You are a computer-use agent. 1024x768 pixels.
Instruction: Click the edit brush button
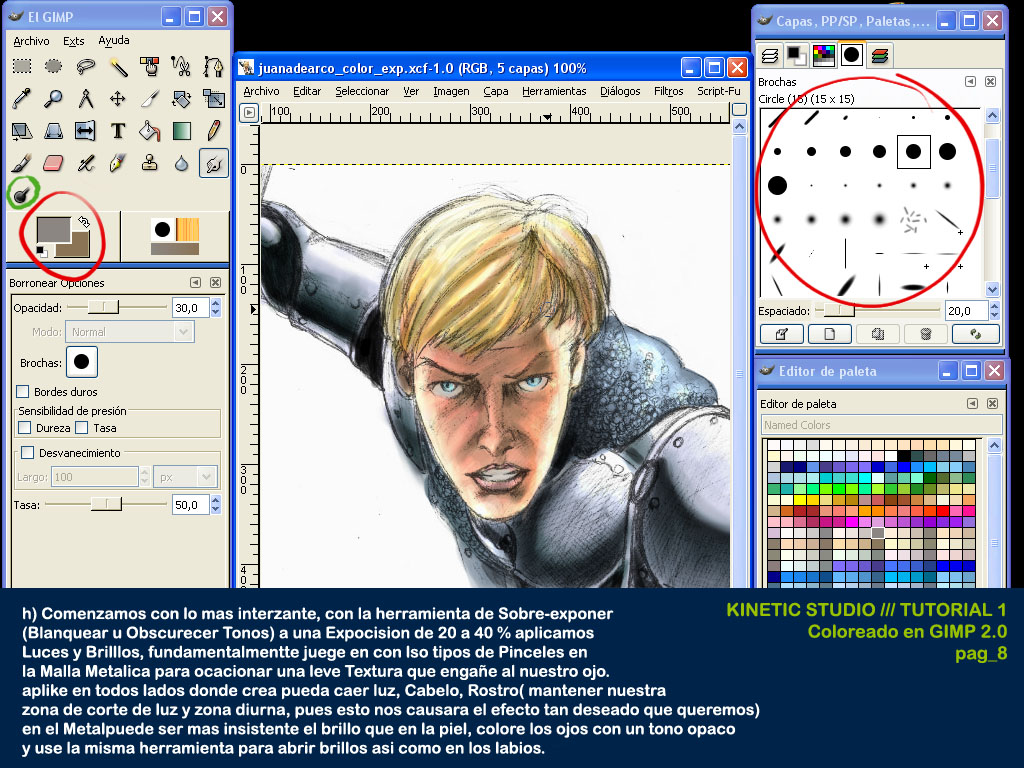(781, 334)
